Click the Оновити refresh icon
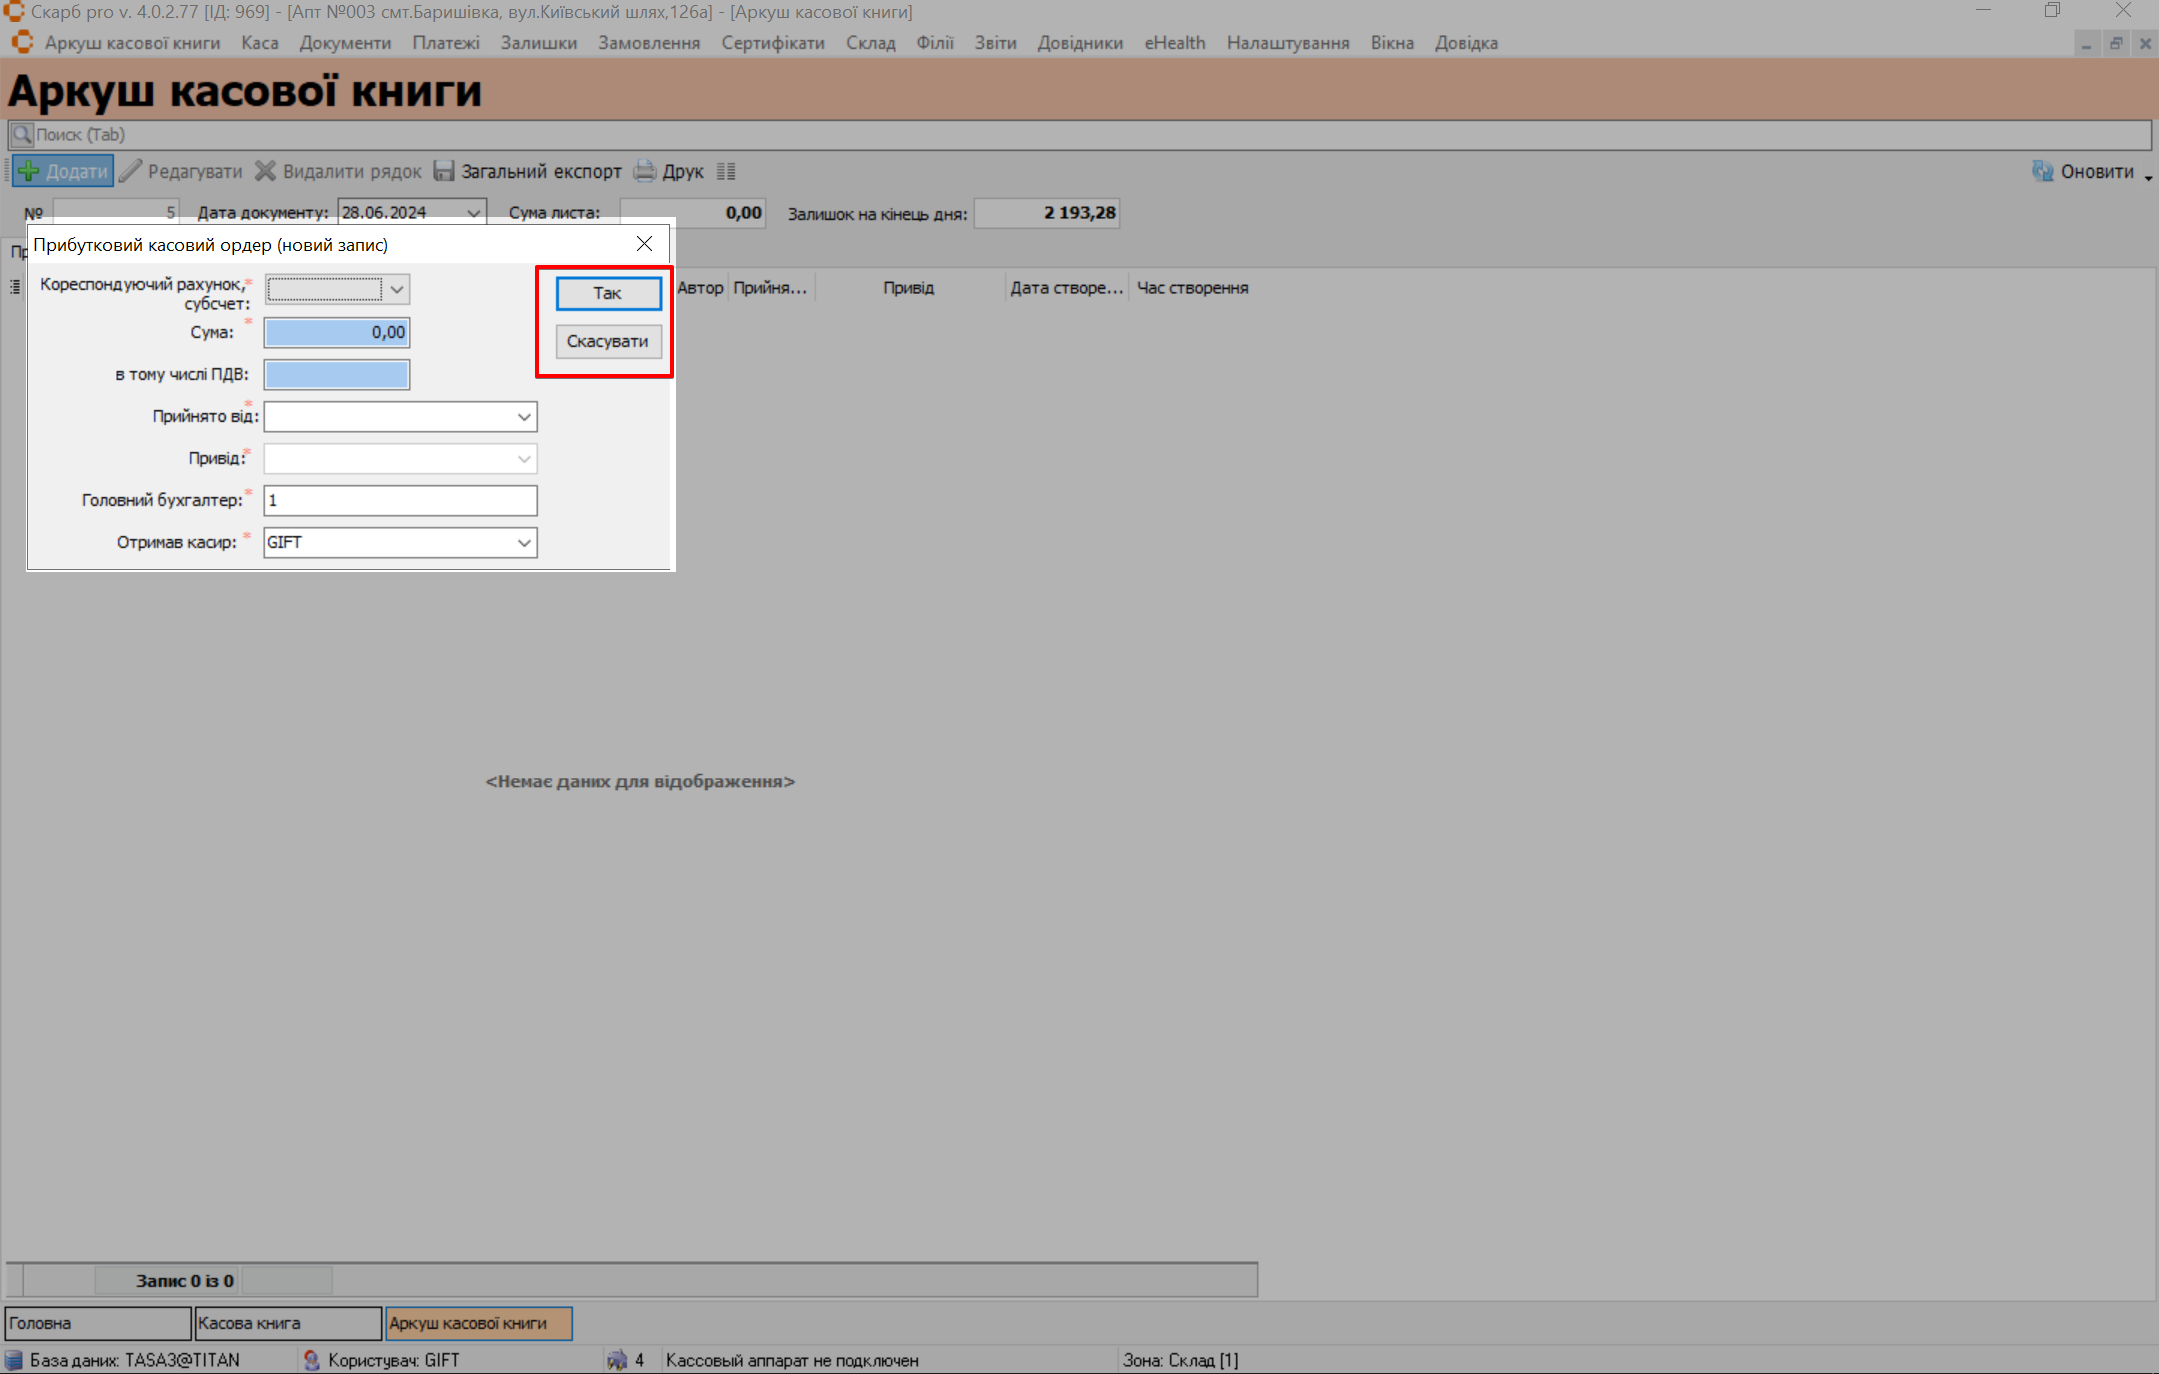Viewport: 2159px width, 1374px height. point(2043,171)
